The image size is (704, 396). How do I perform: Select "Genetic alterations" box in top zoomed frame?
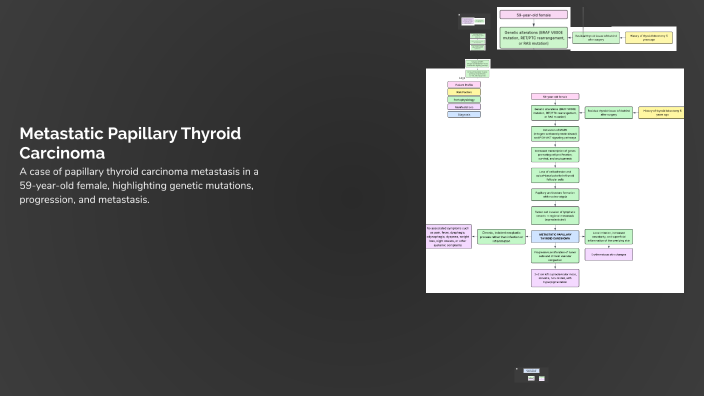coord(533,38)
